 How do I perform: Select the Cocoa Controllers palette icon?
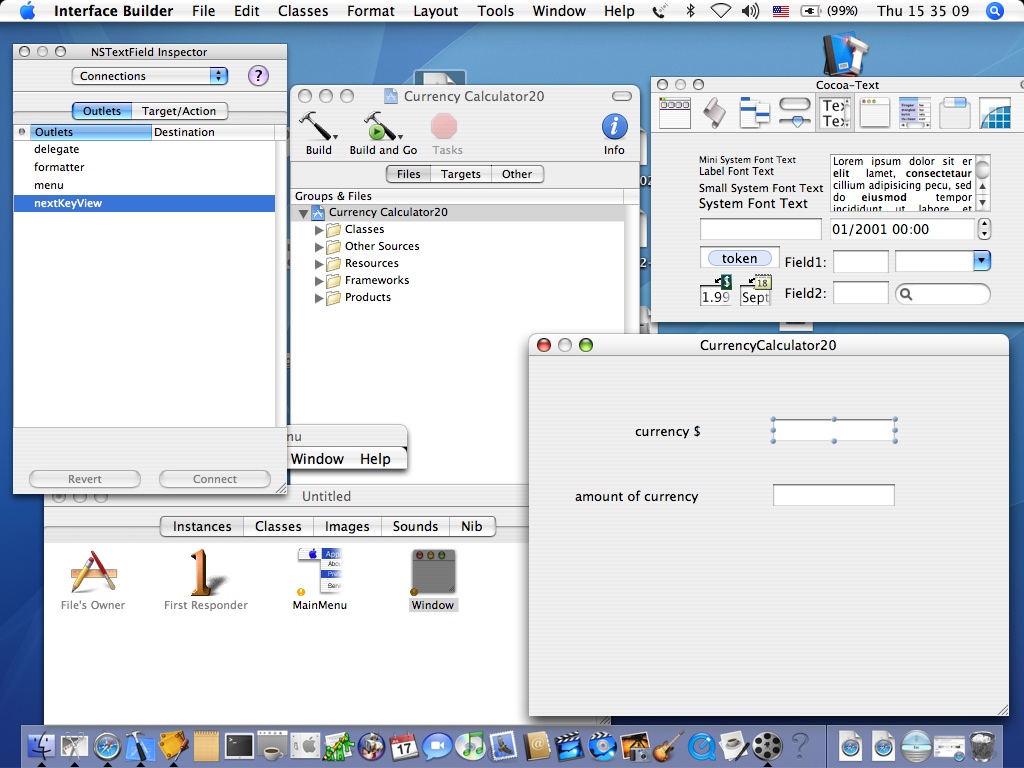[754, 113]
